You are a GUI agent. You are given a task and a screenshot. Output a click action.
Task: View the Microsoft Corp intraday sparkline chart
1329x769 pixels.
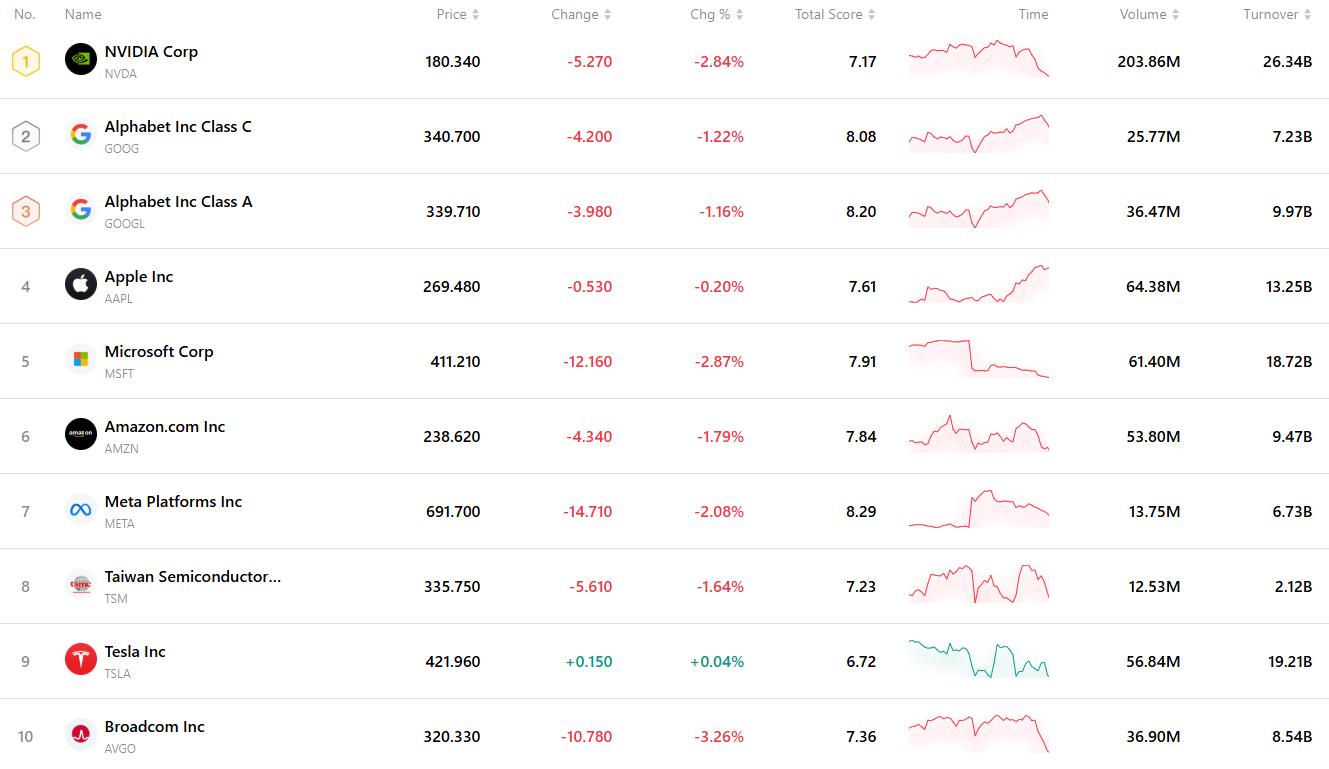click(x=979, y=359)
